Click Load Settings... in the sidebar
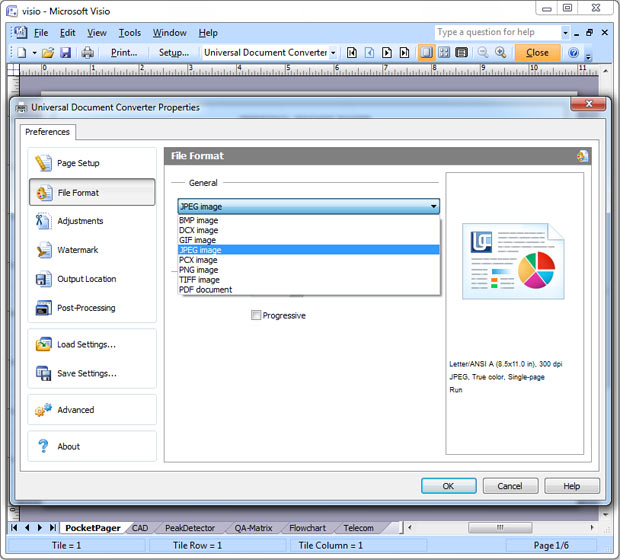The width and height of the screenshot is (620, 560). pos(92,344)
